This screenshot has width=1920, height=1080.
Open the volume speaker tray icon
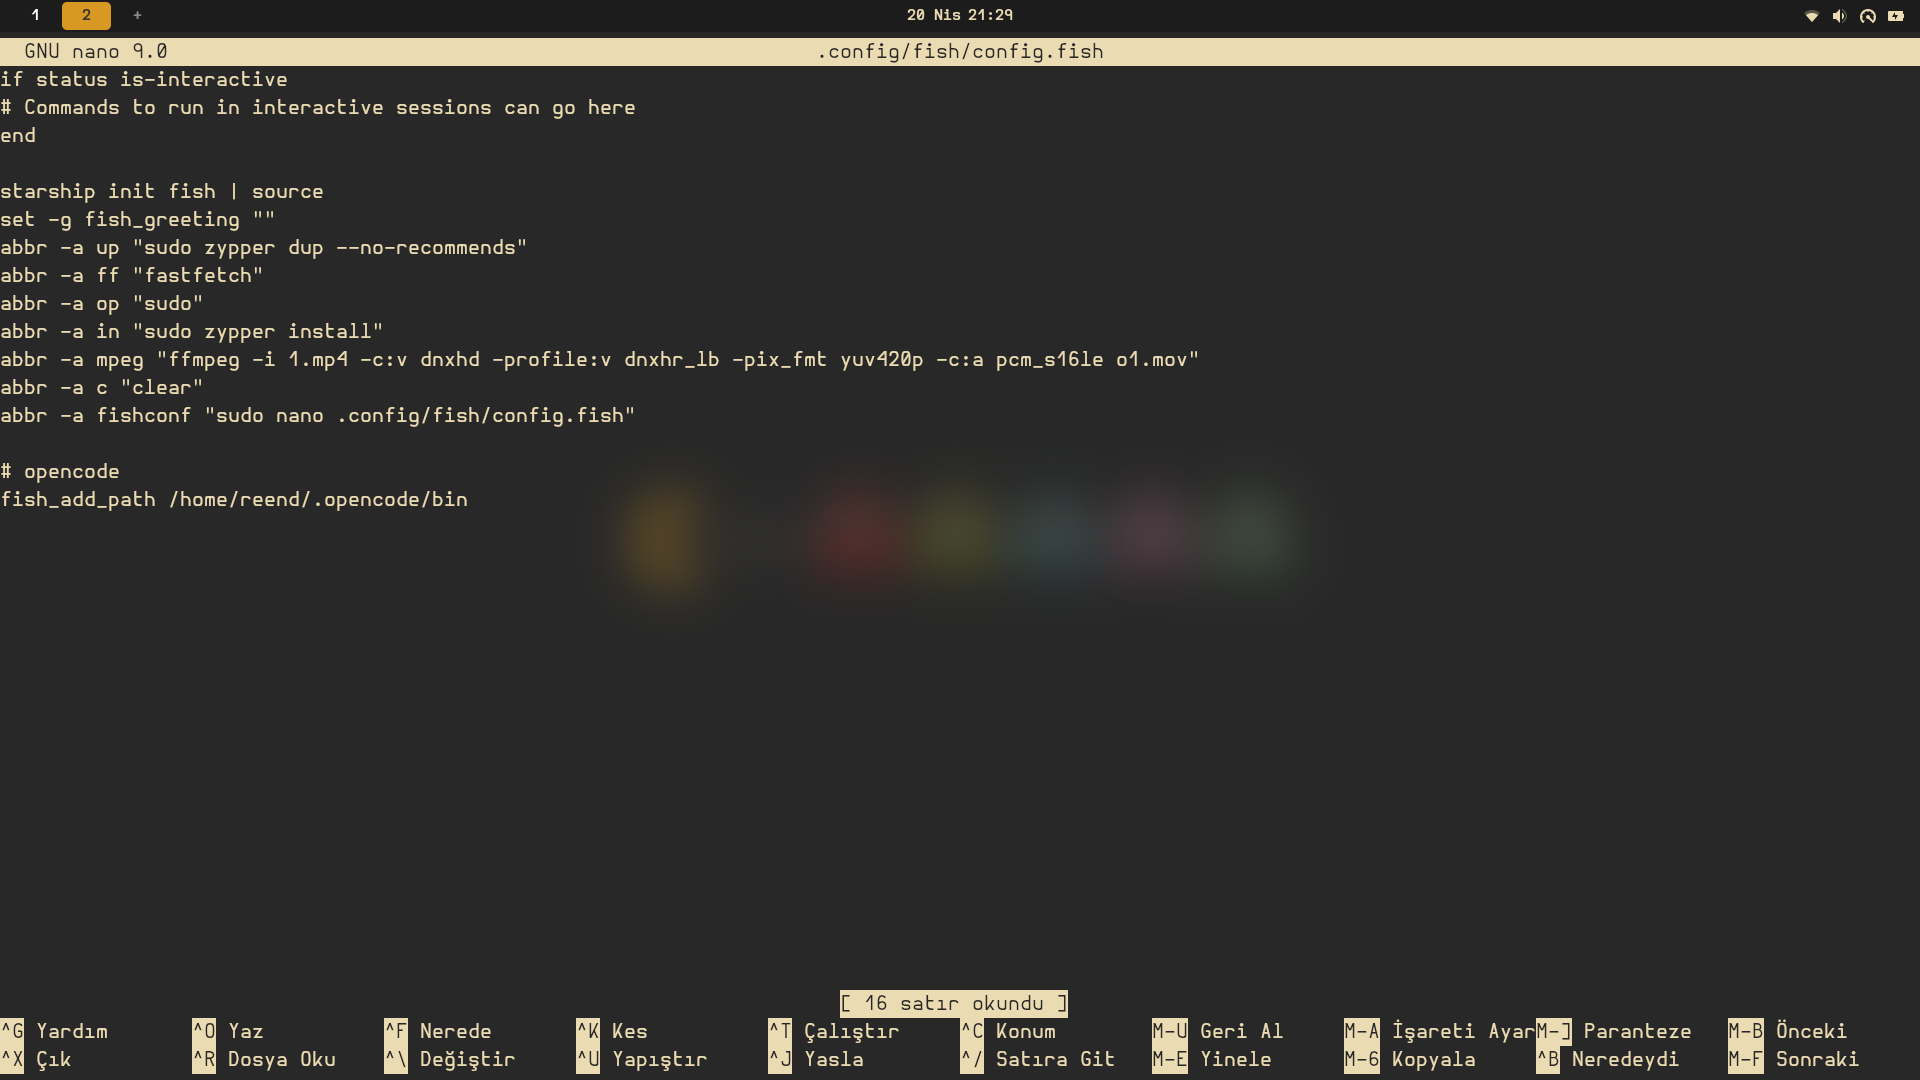[1839, 16]
